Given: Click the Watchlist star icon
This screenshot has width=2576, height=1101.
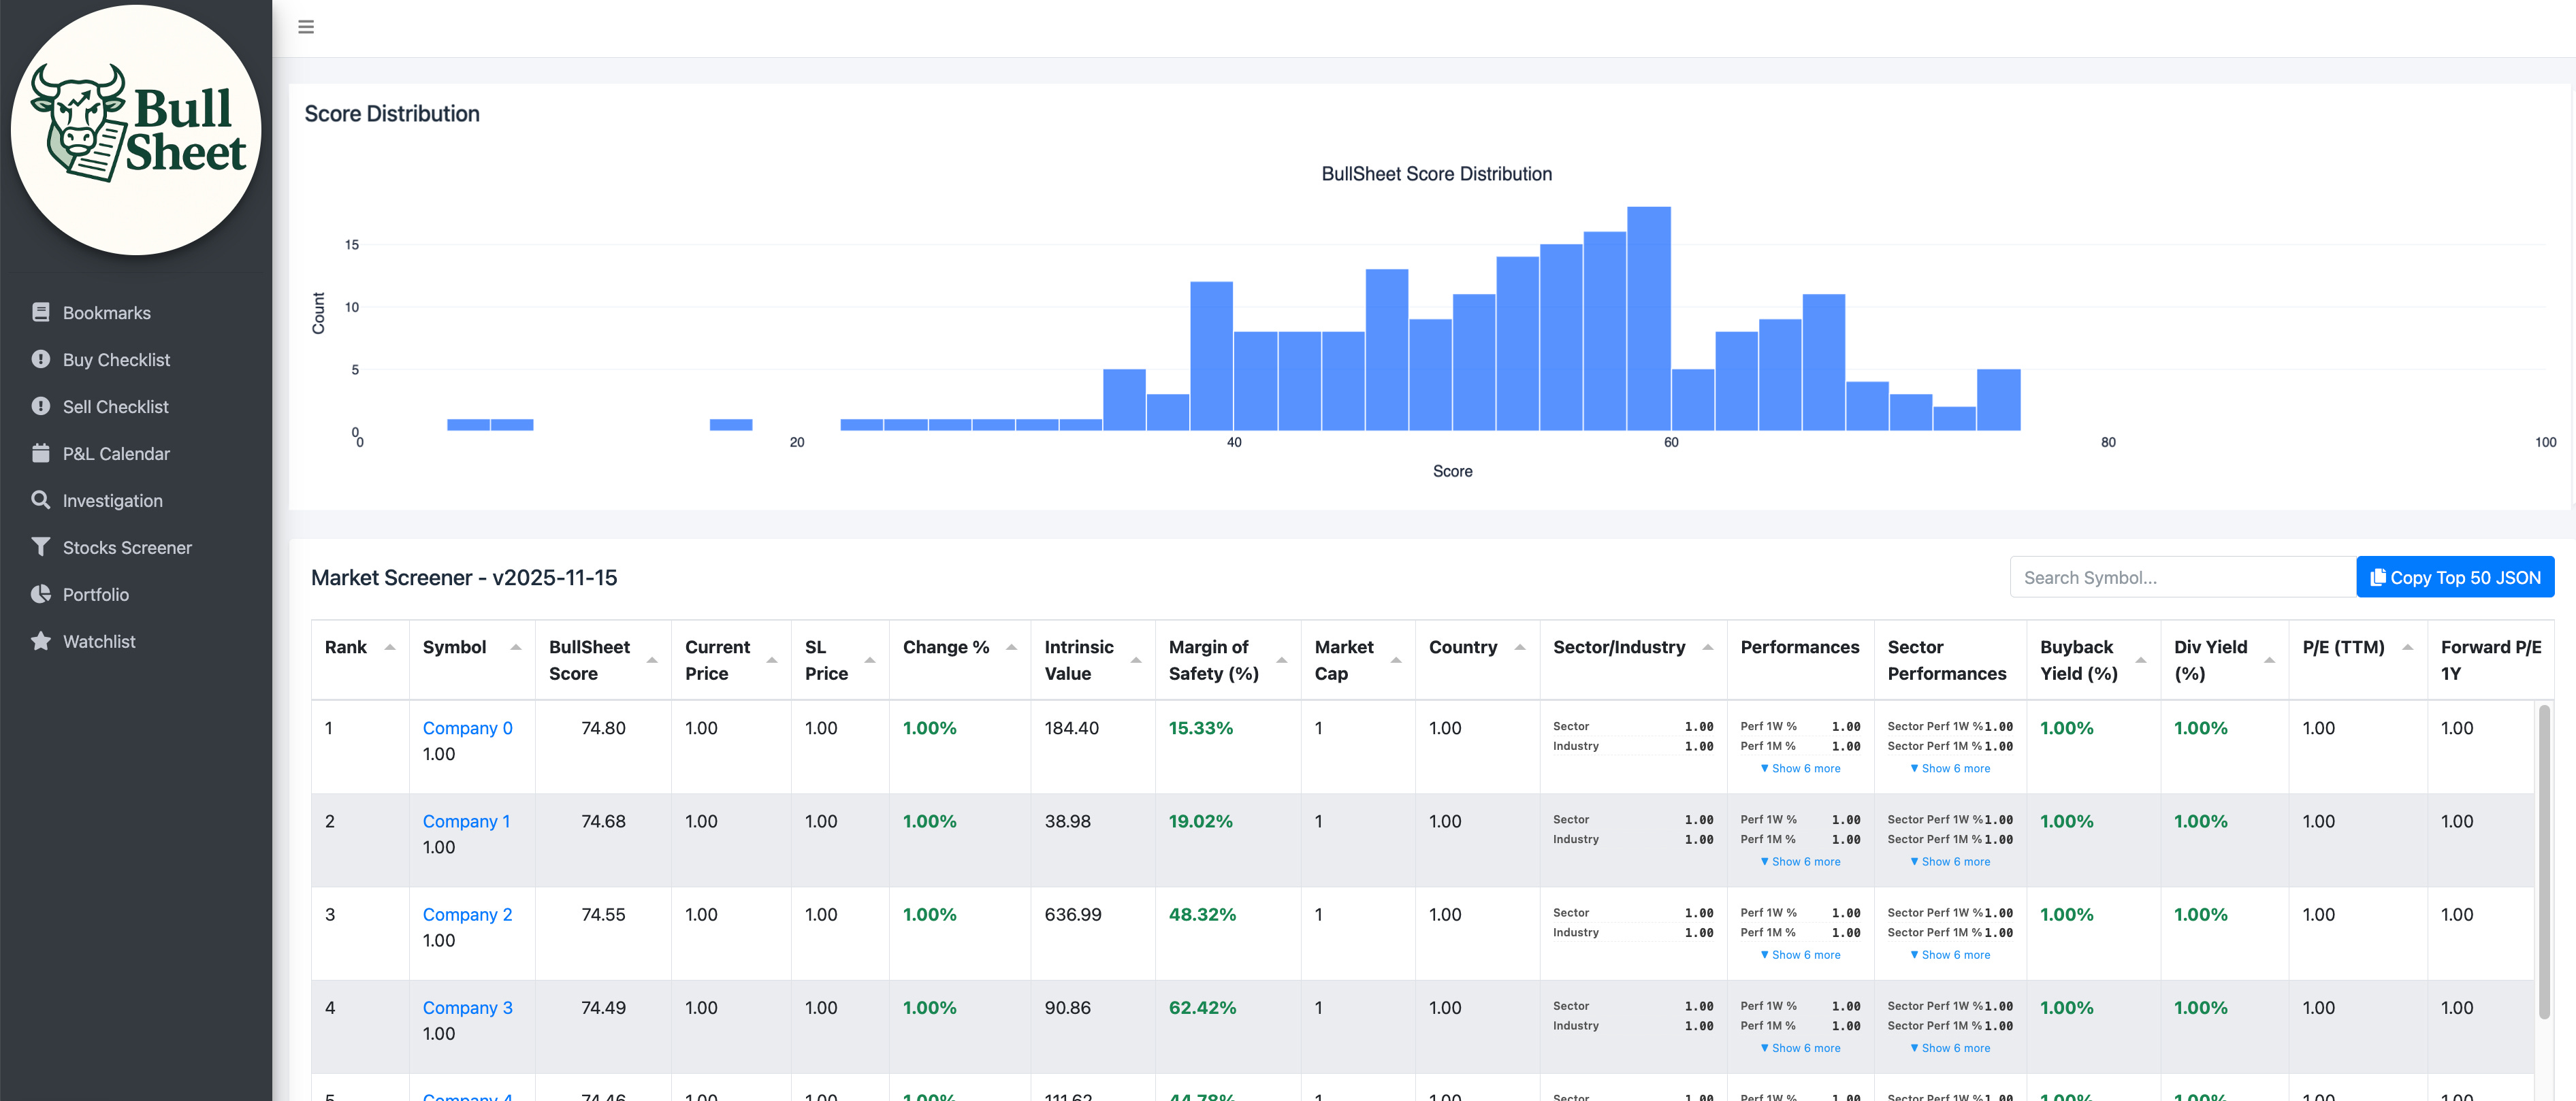Looking at the screenshot, I should coord(41,641).
